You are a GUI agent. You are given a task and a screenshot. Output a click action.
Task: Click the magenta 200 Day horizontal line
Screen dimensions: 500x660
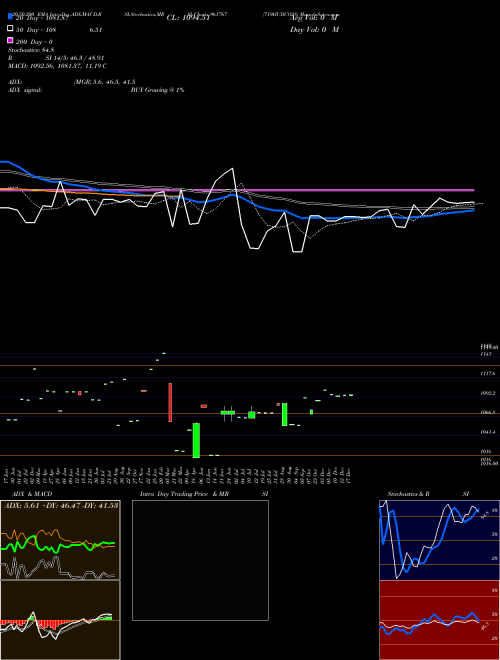(237, 190)
